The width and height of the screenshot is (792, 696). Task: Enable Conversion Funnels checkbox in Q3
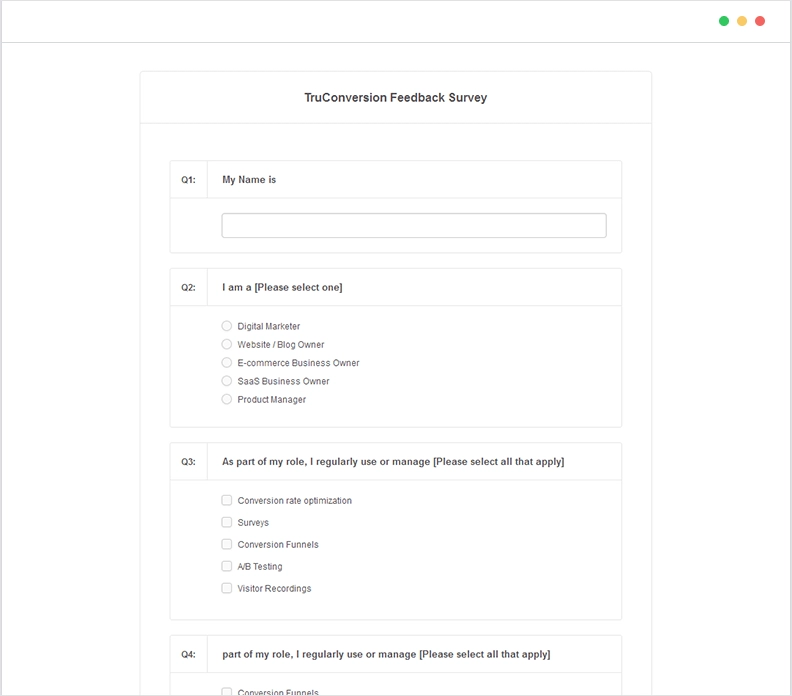[x=227, y=544]
